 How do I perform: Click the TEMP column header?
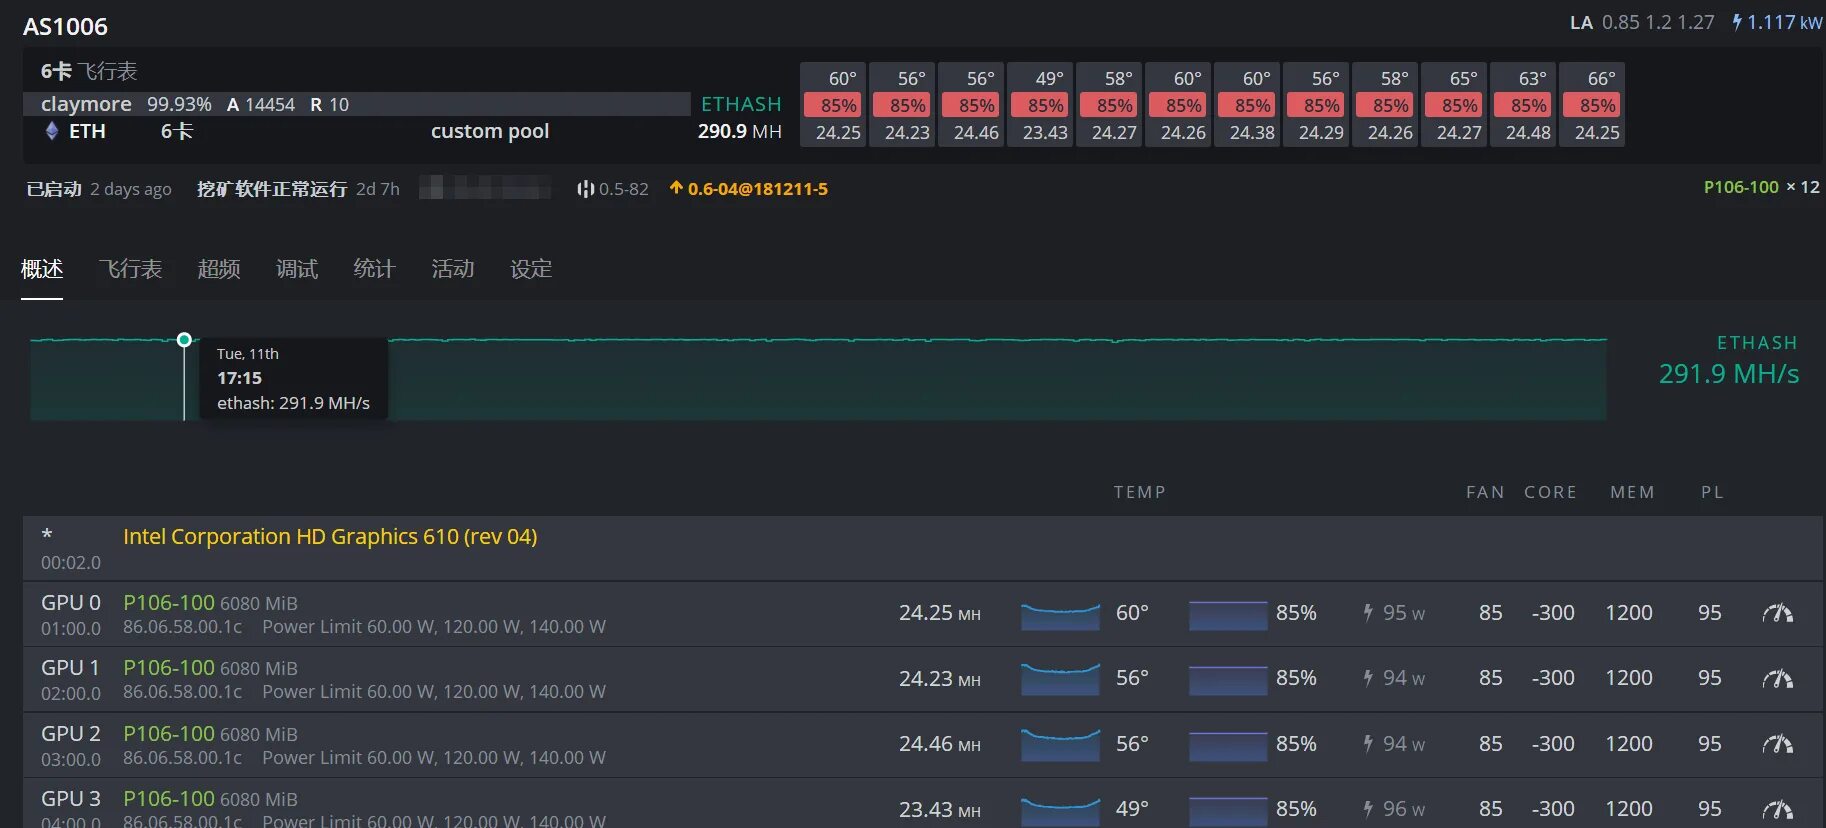[x=1140, y=492]
